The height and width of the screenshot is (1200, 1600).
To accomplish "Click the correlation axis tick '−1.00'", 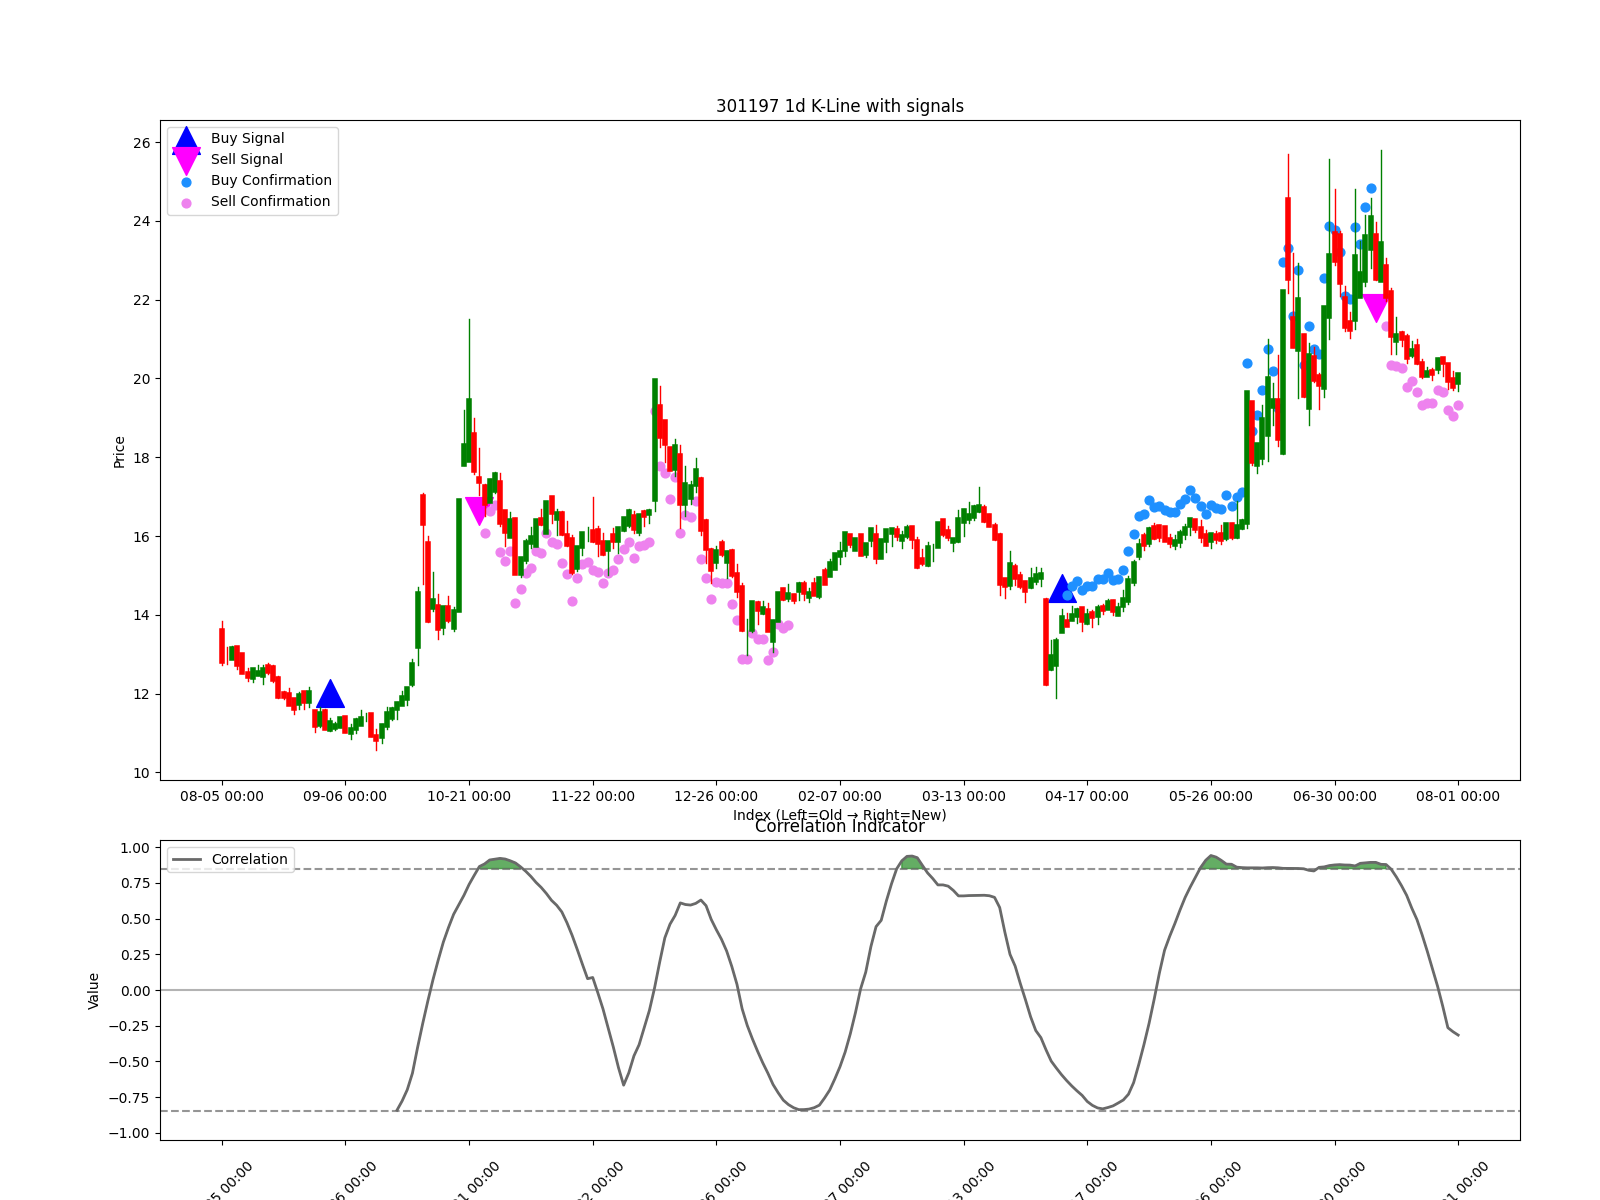I will tap(129, 1133).
